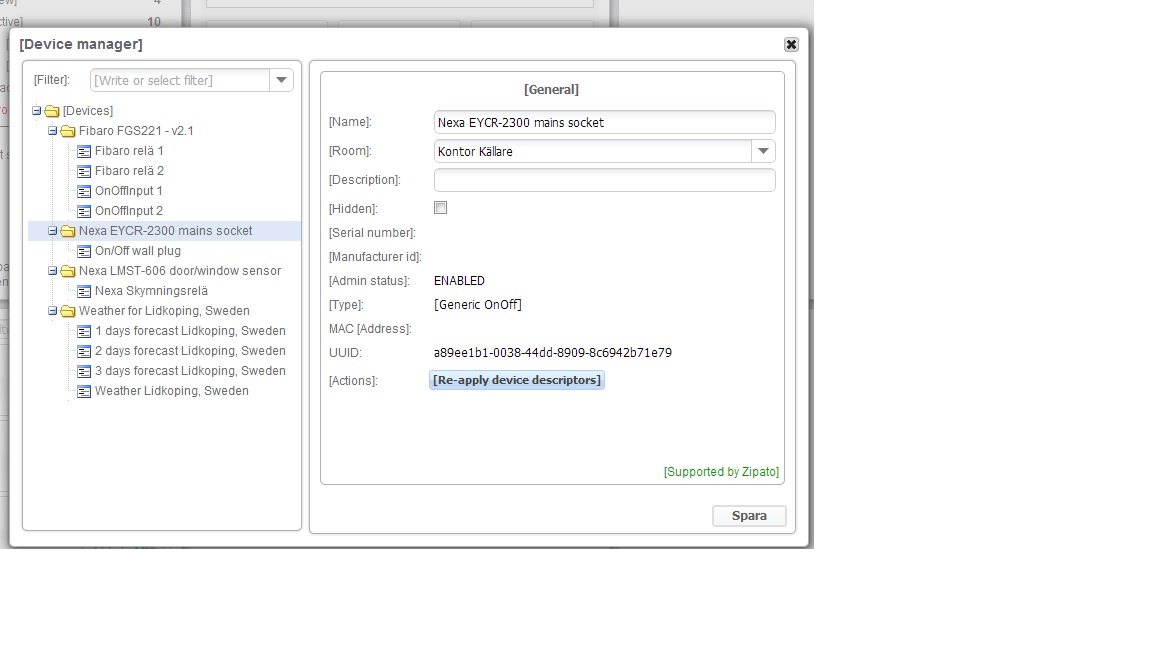This screenshot has width=1152, height=648.
Task: Click the 2 days forecast device icon
Action: coord(84,351)
